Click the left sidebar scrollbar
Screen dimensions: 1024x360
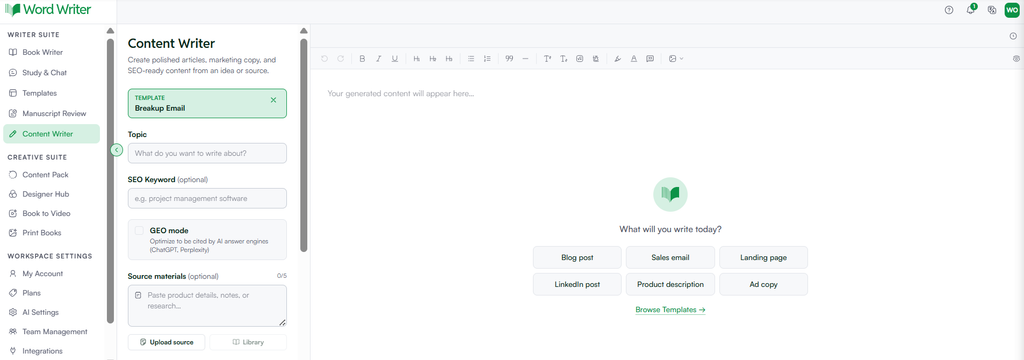coord(110,180)
